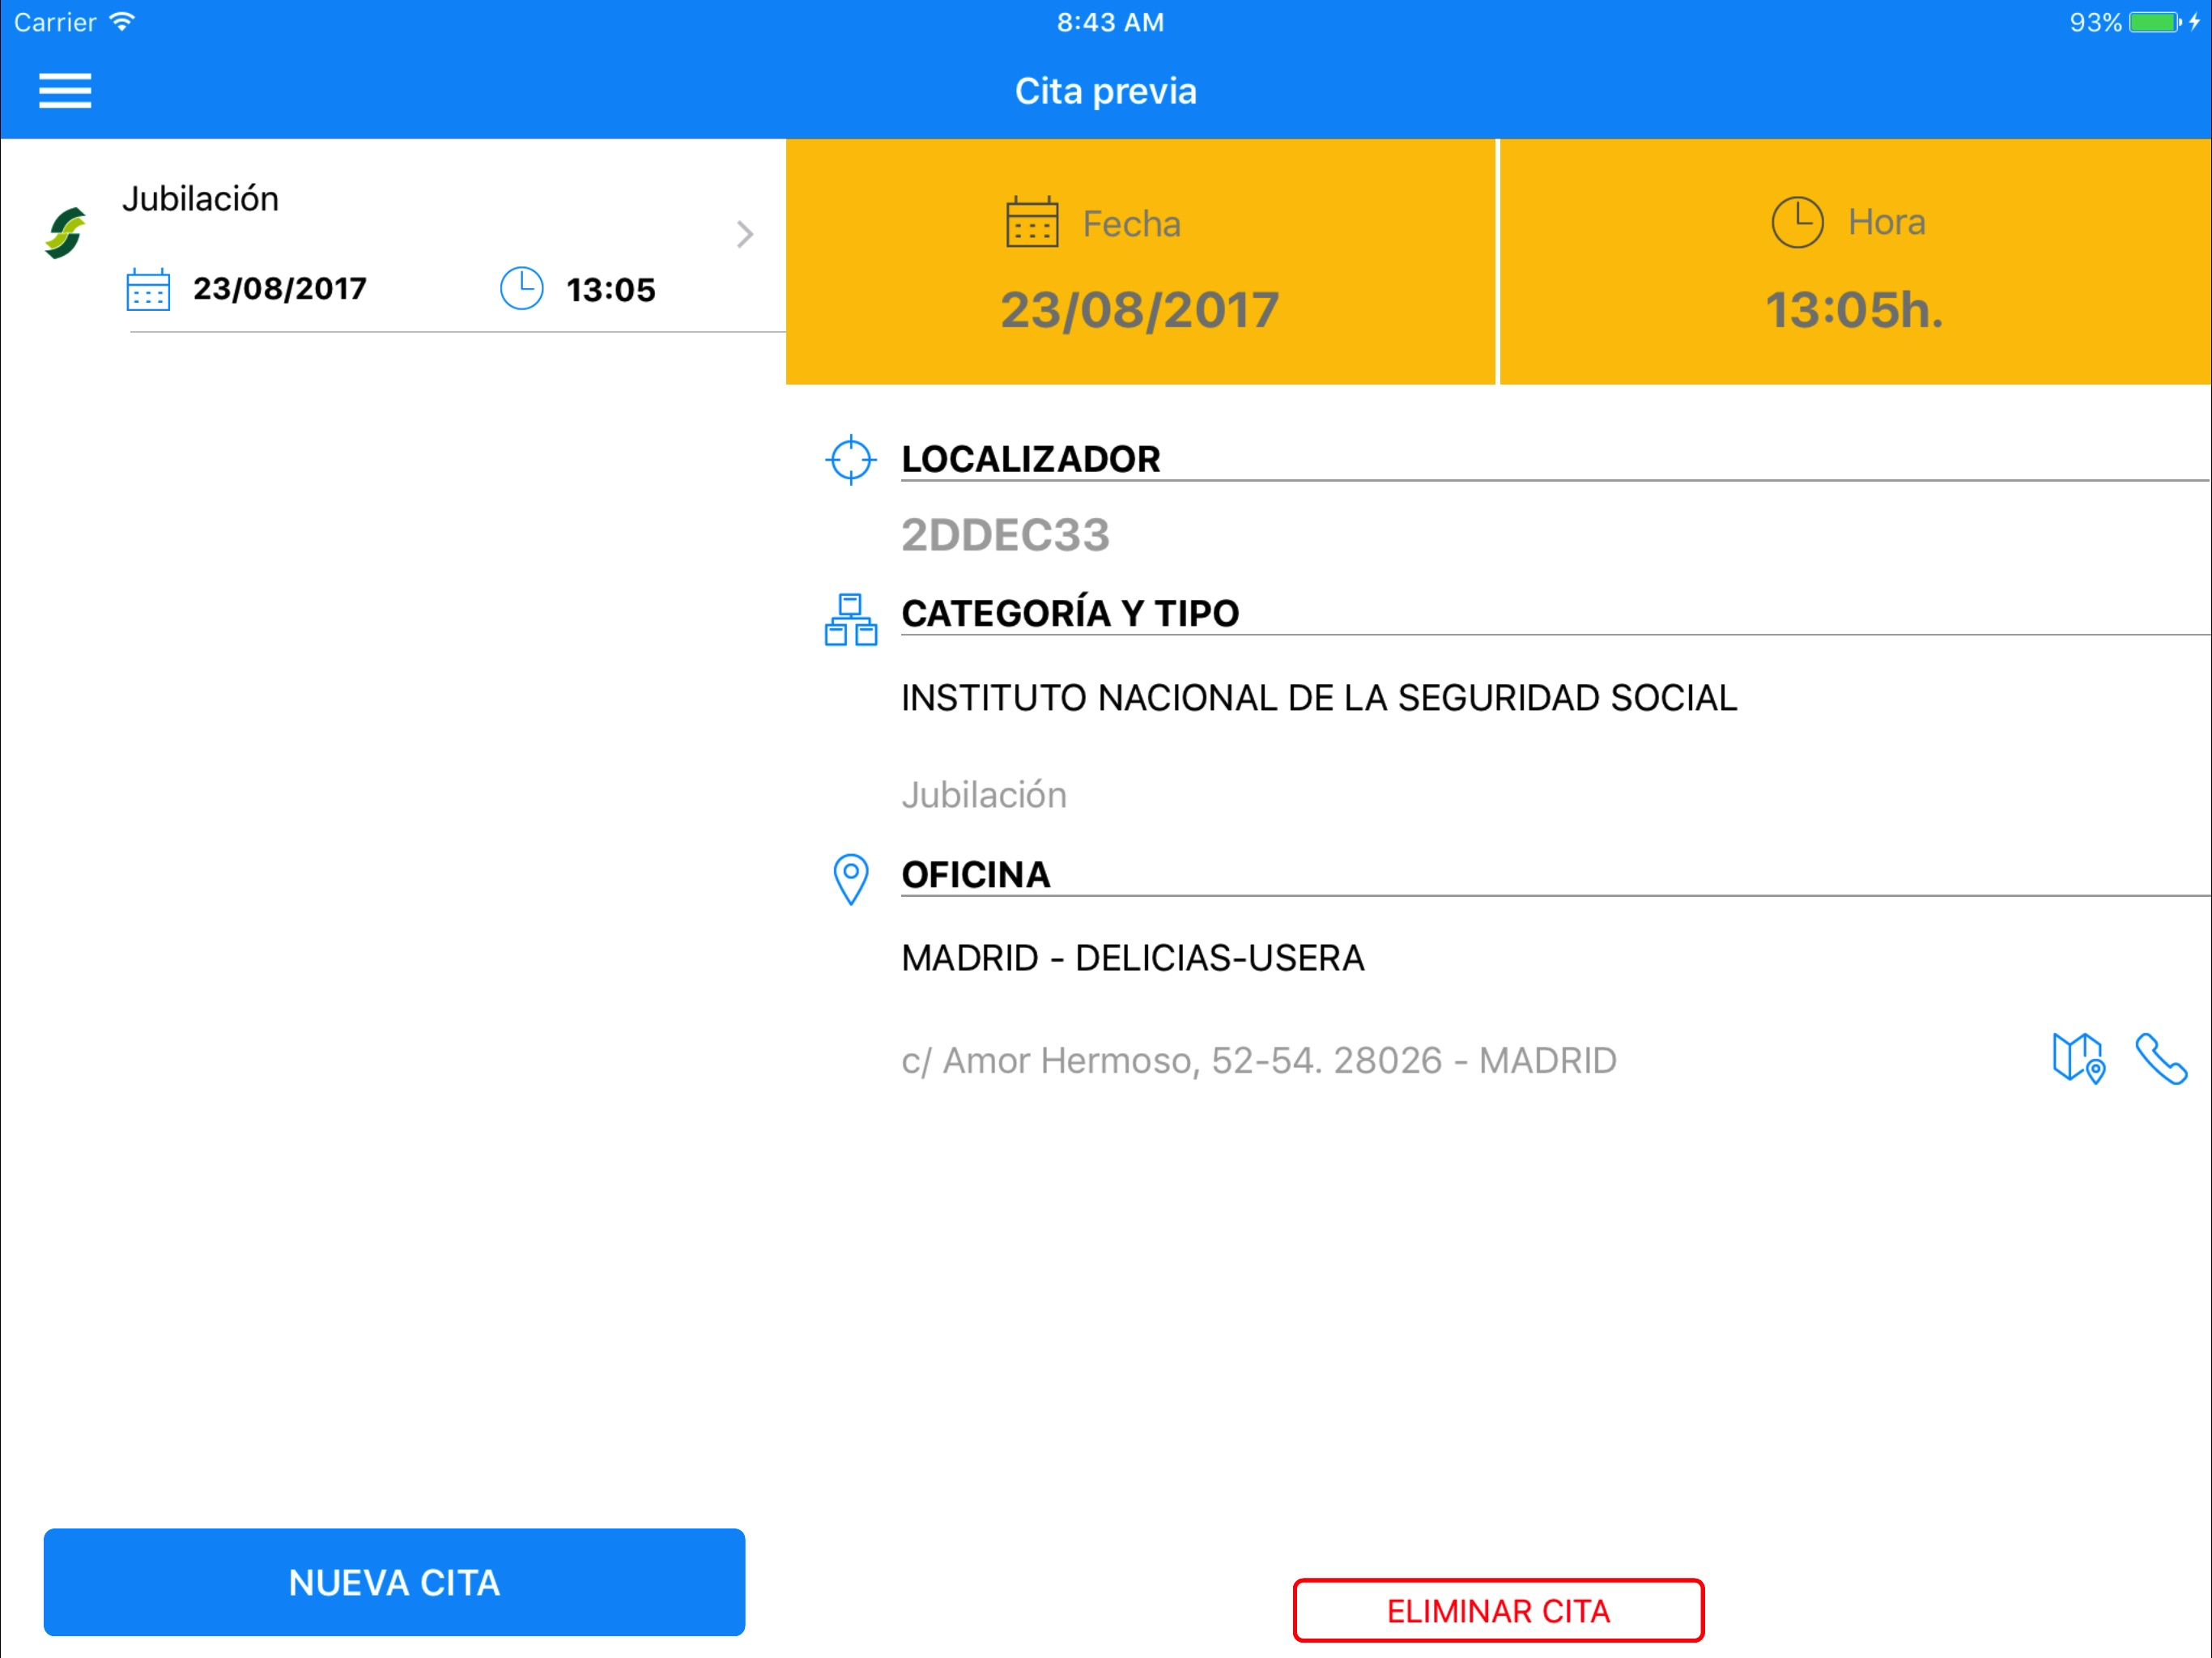Click the clock icon beside 13:05 in list
Image resolution: width=2212 pixels, height=1658 pixels.
coord(521,289)
